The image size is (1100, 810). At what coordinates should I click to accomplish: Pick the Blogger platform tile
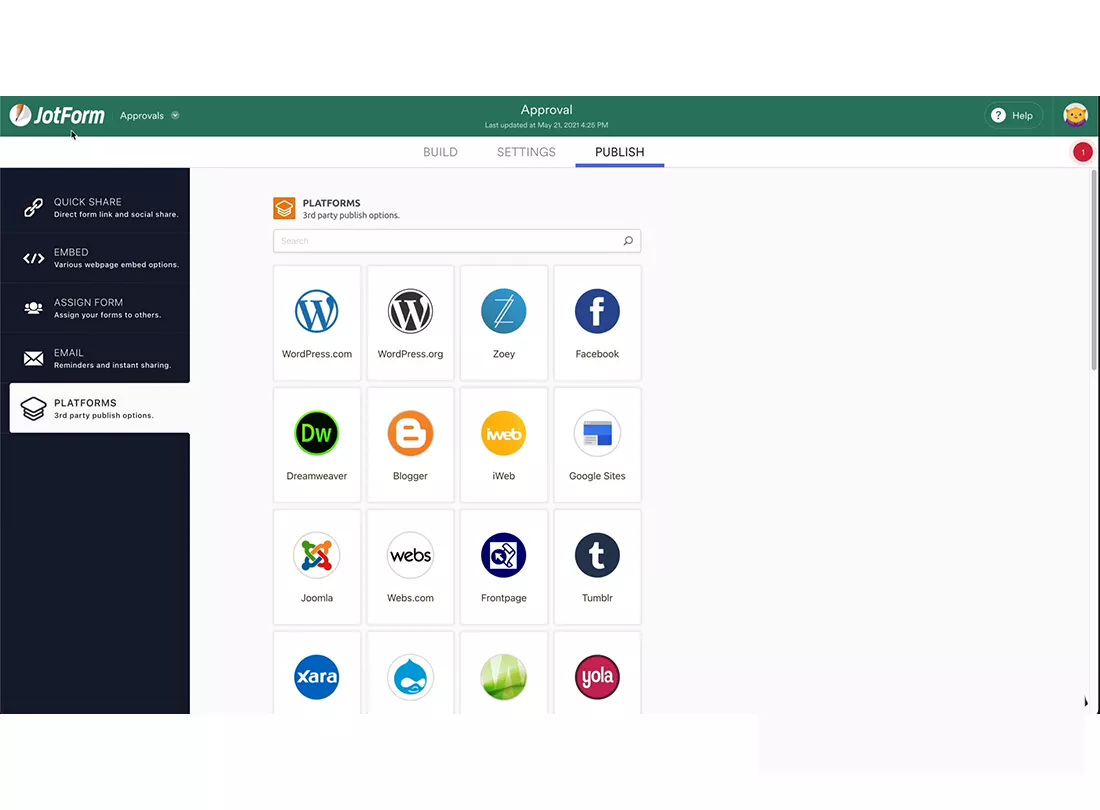pyautogui.click(x=410, y=445)
